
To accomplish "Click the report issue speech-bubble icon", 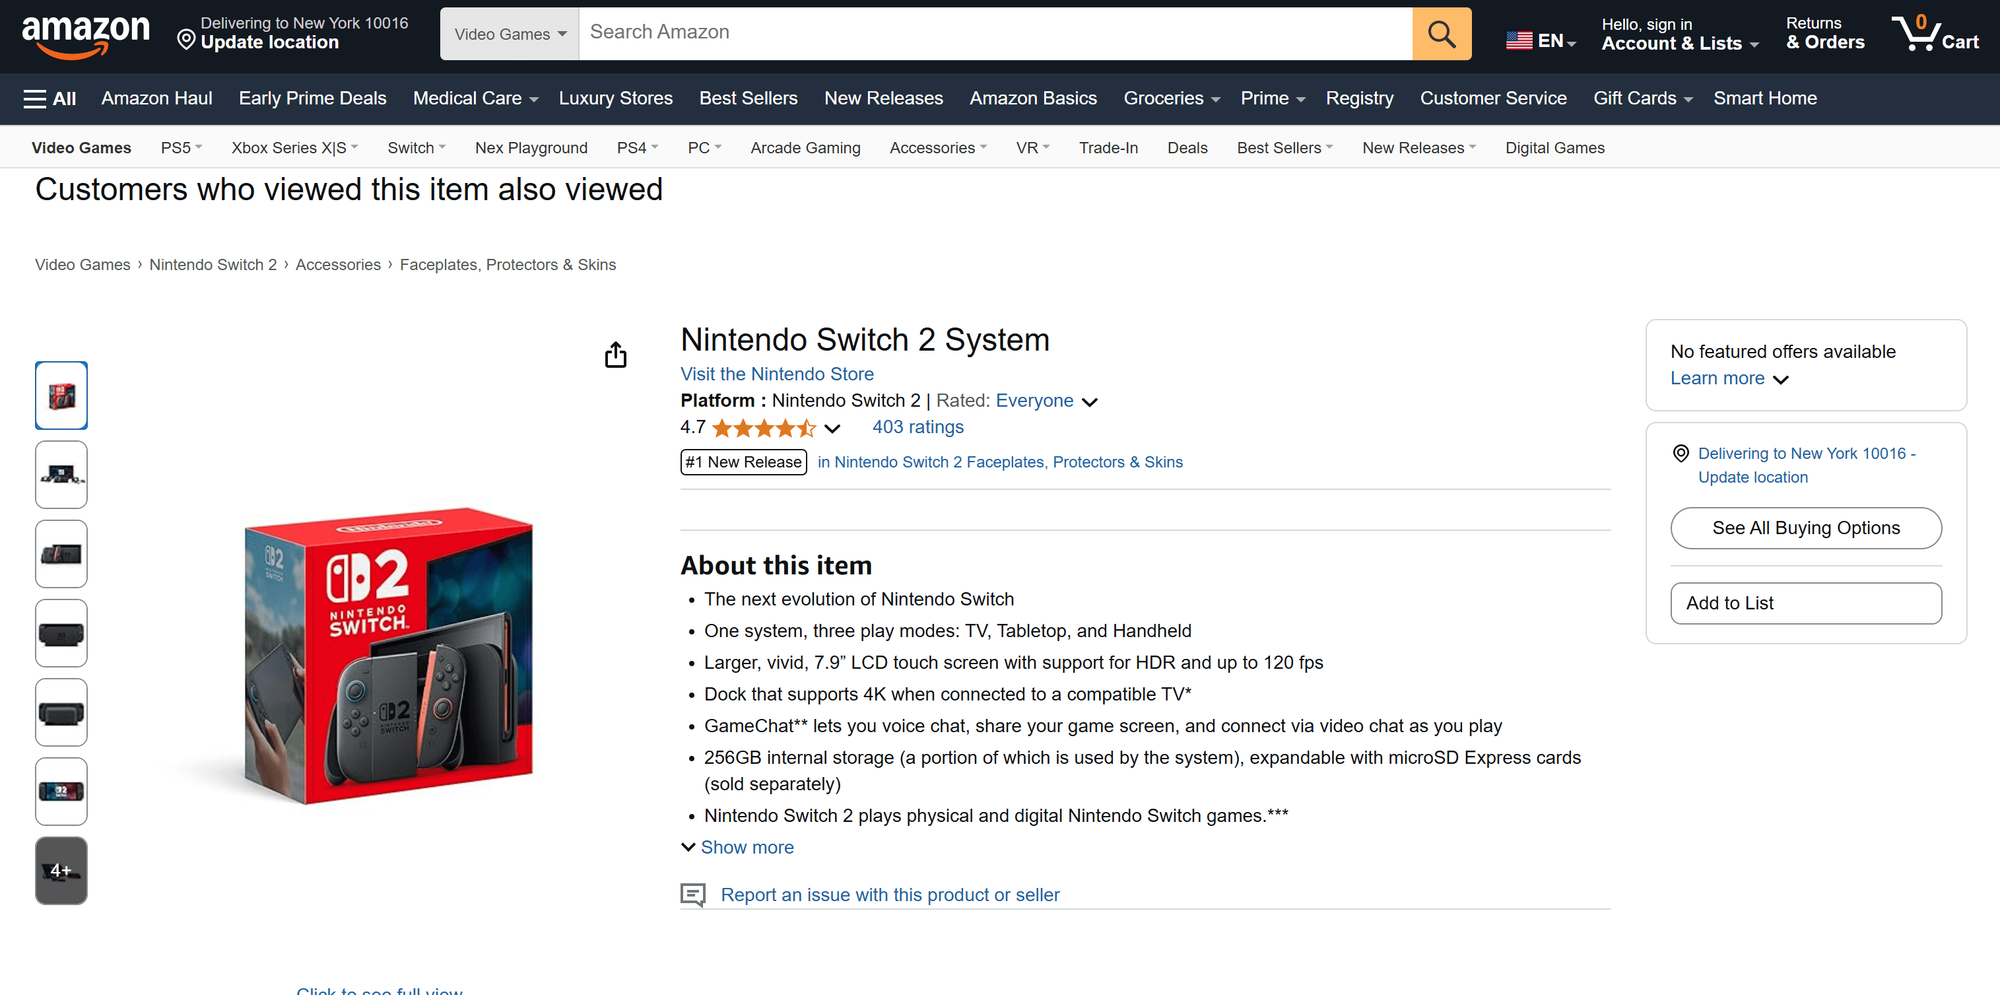I will (693, 894).
